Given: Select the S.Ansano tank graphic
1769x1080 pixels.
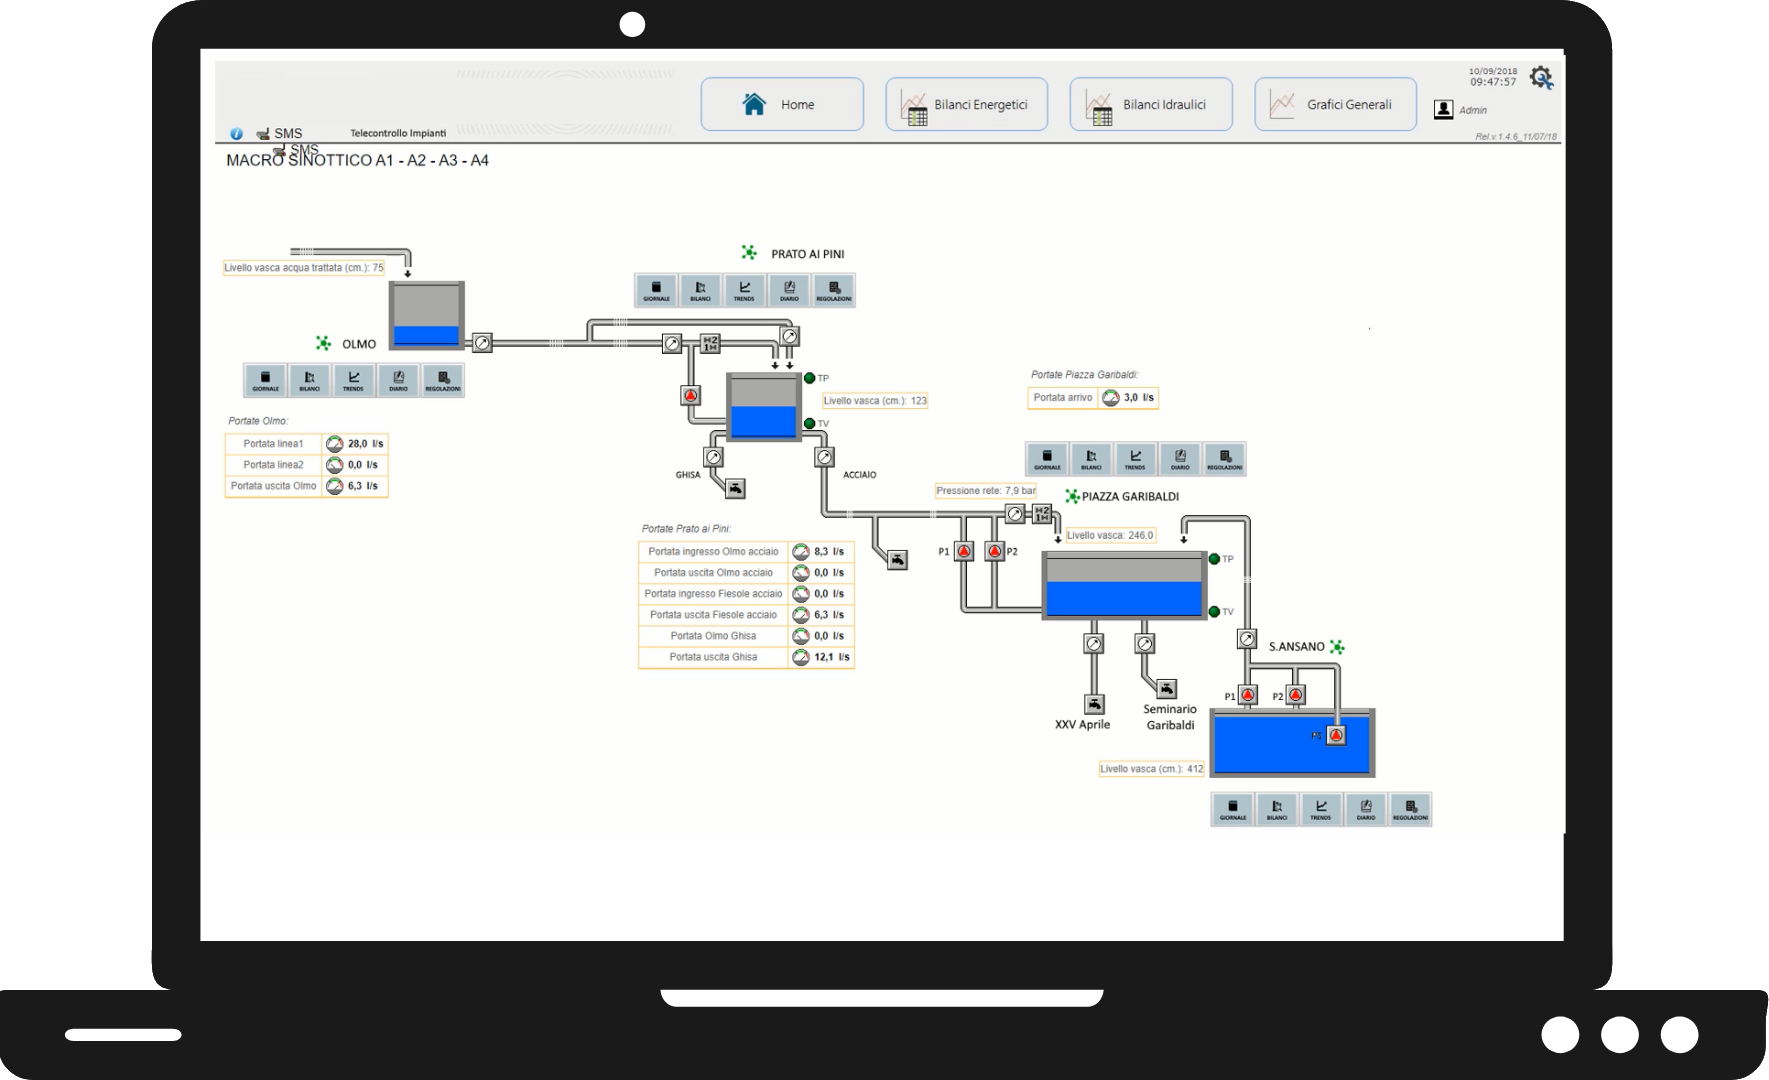Looking at the screenshot, I should (x=1293, y=743).
